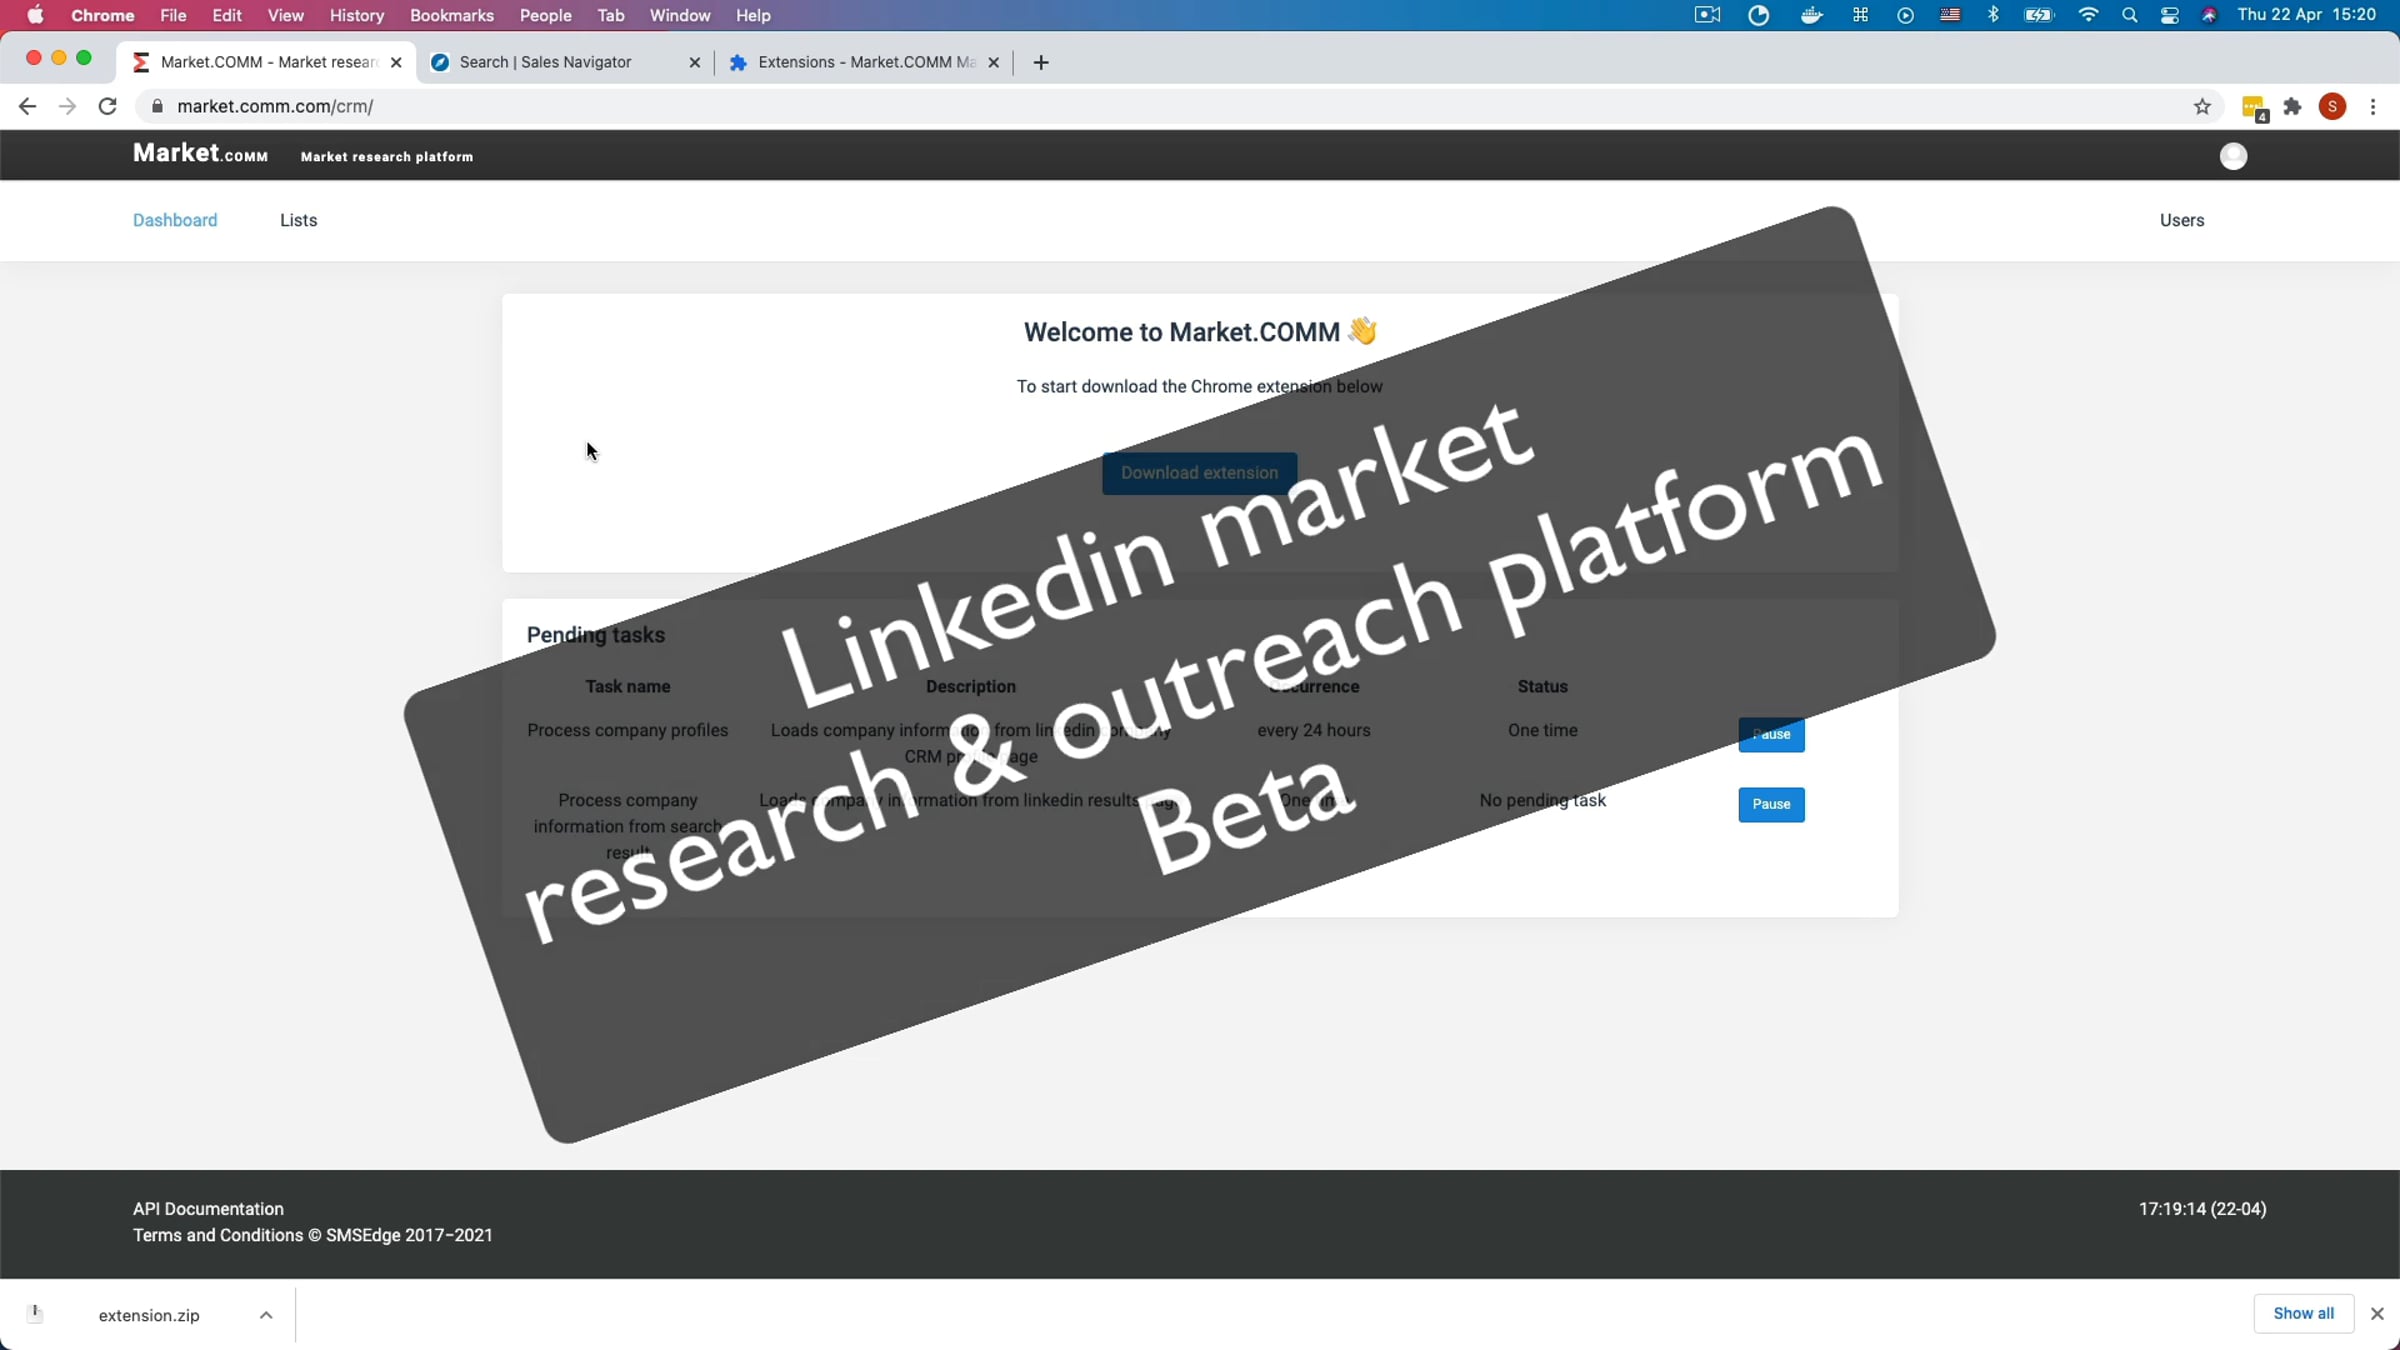2400x1350 pixels.
Task: Click the bookmark star icon
Action: coord(2202,107)
